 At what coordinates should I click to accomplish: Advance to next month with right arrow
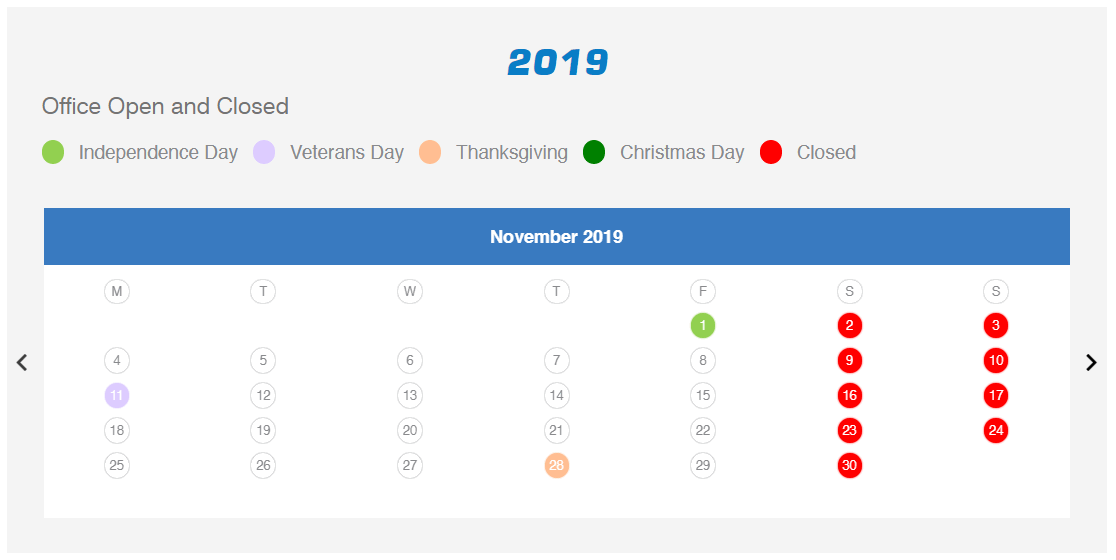(1091, 362)
